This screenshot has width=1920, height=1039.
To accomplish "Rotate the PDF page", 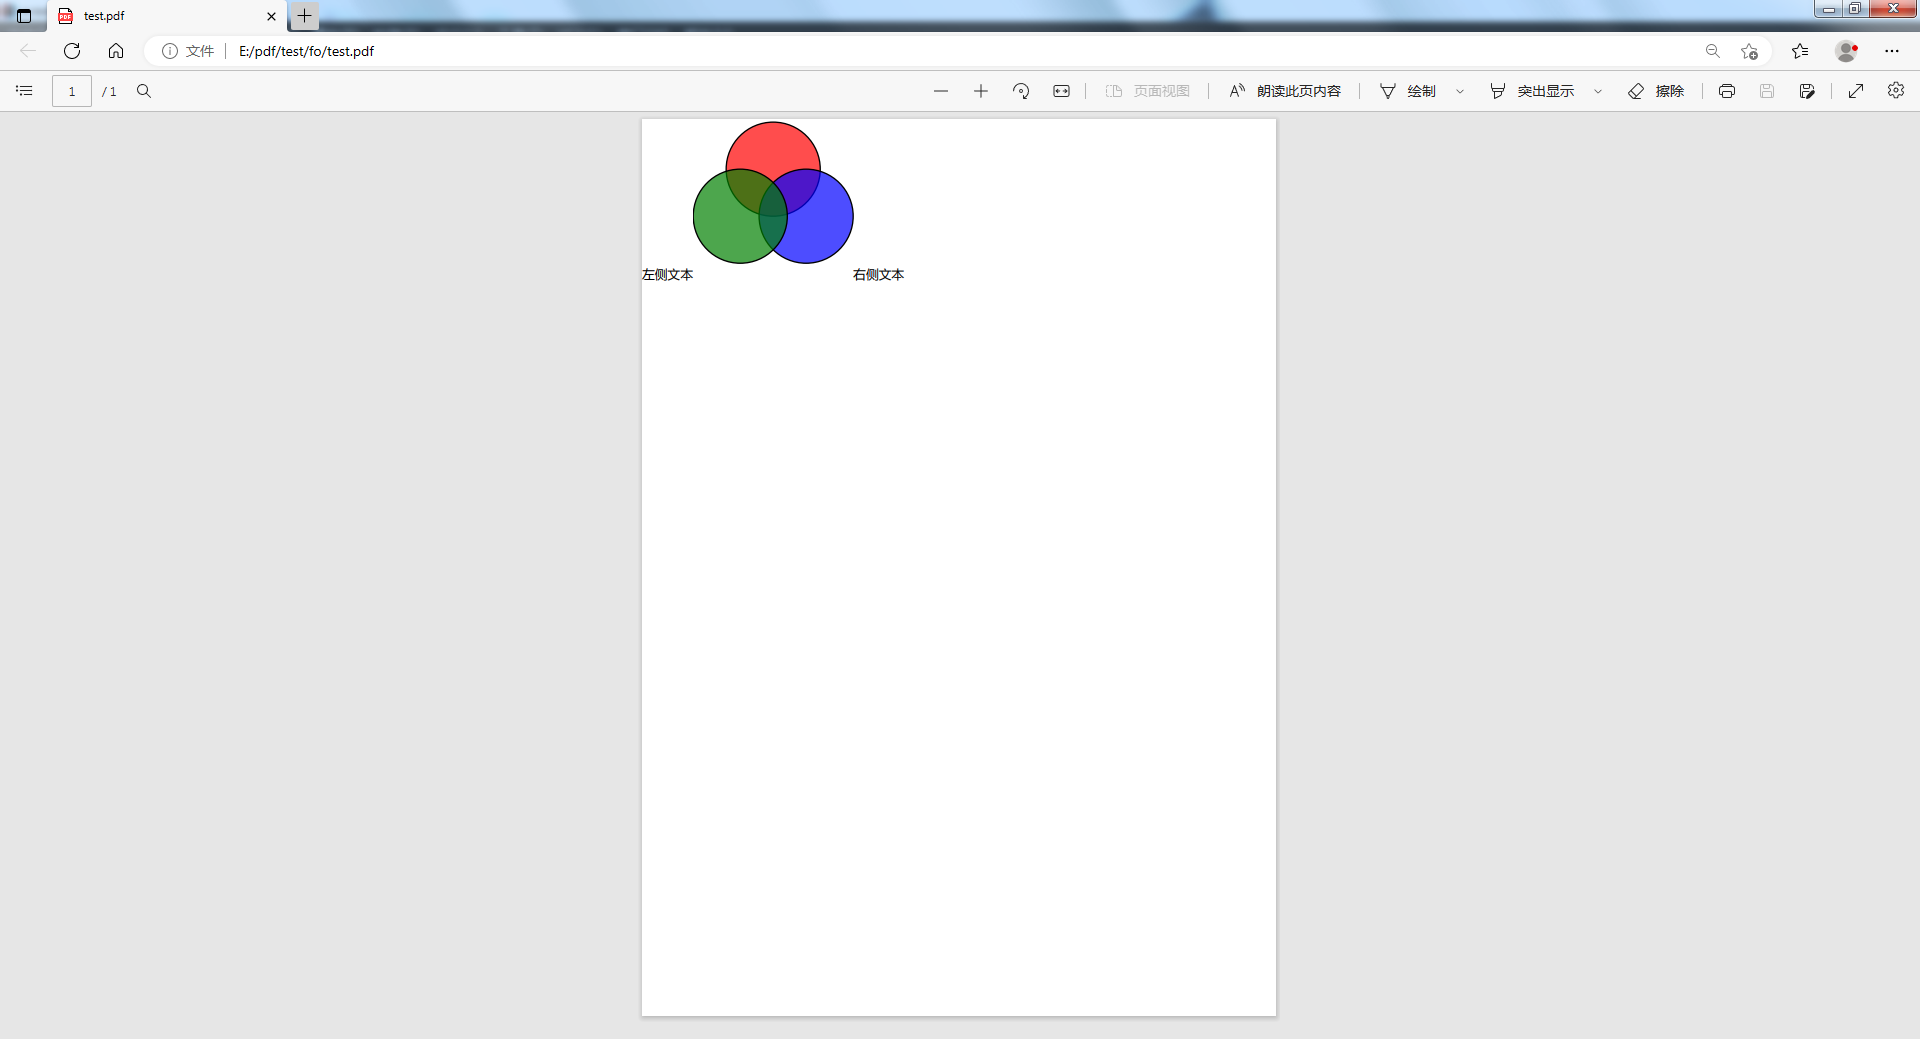I will 1021,91.
